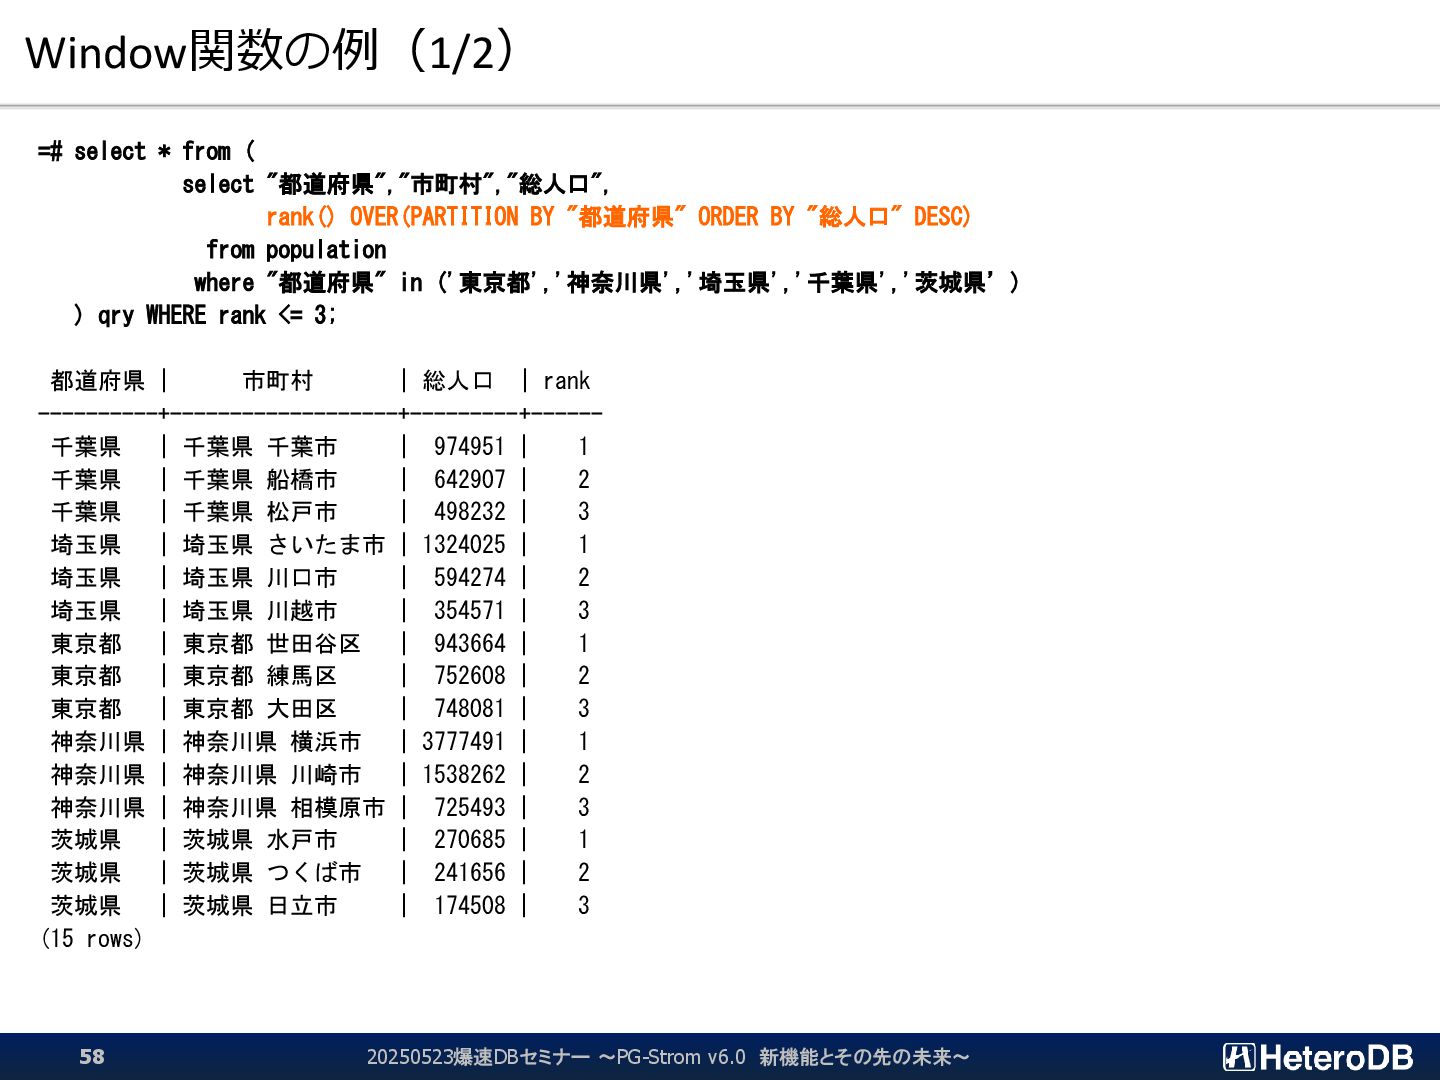Click population value 974951
This screenshot has width=1440, height=1080.
point(469,447)
